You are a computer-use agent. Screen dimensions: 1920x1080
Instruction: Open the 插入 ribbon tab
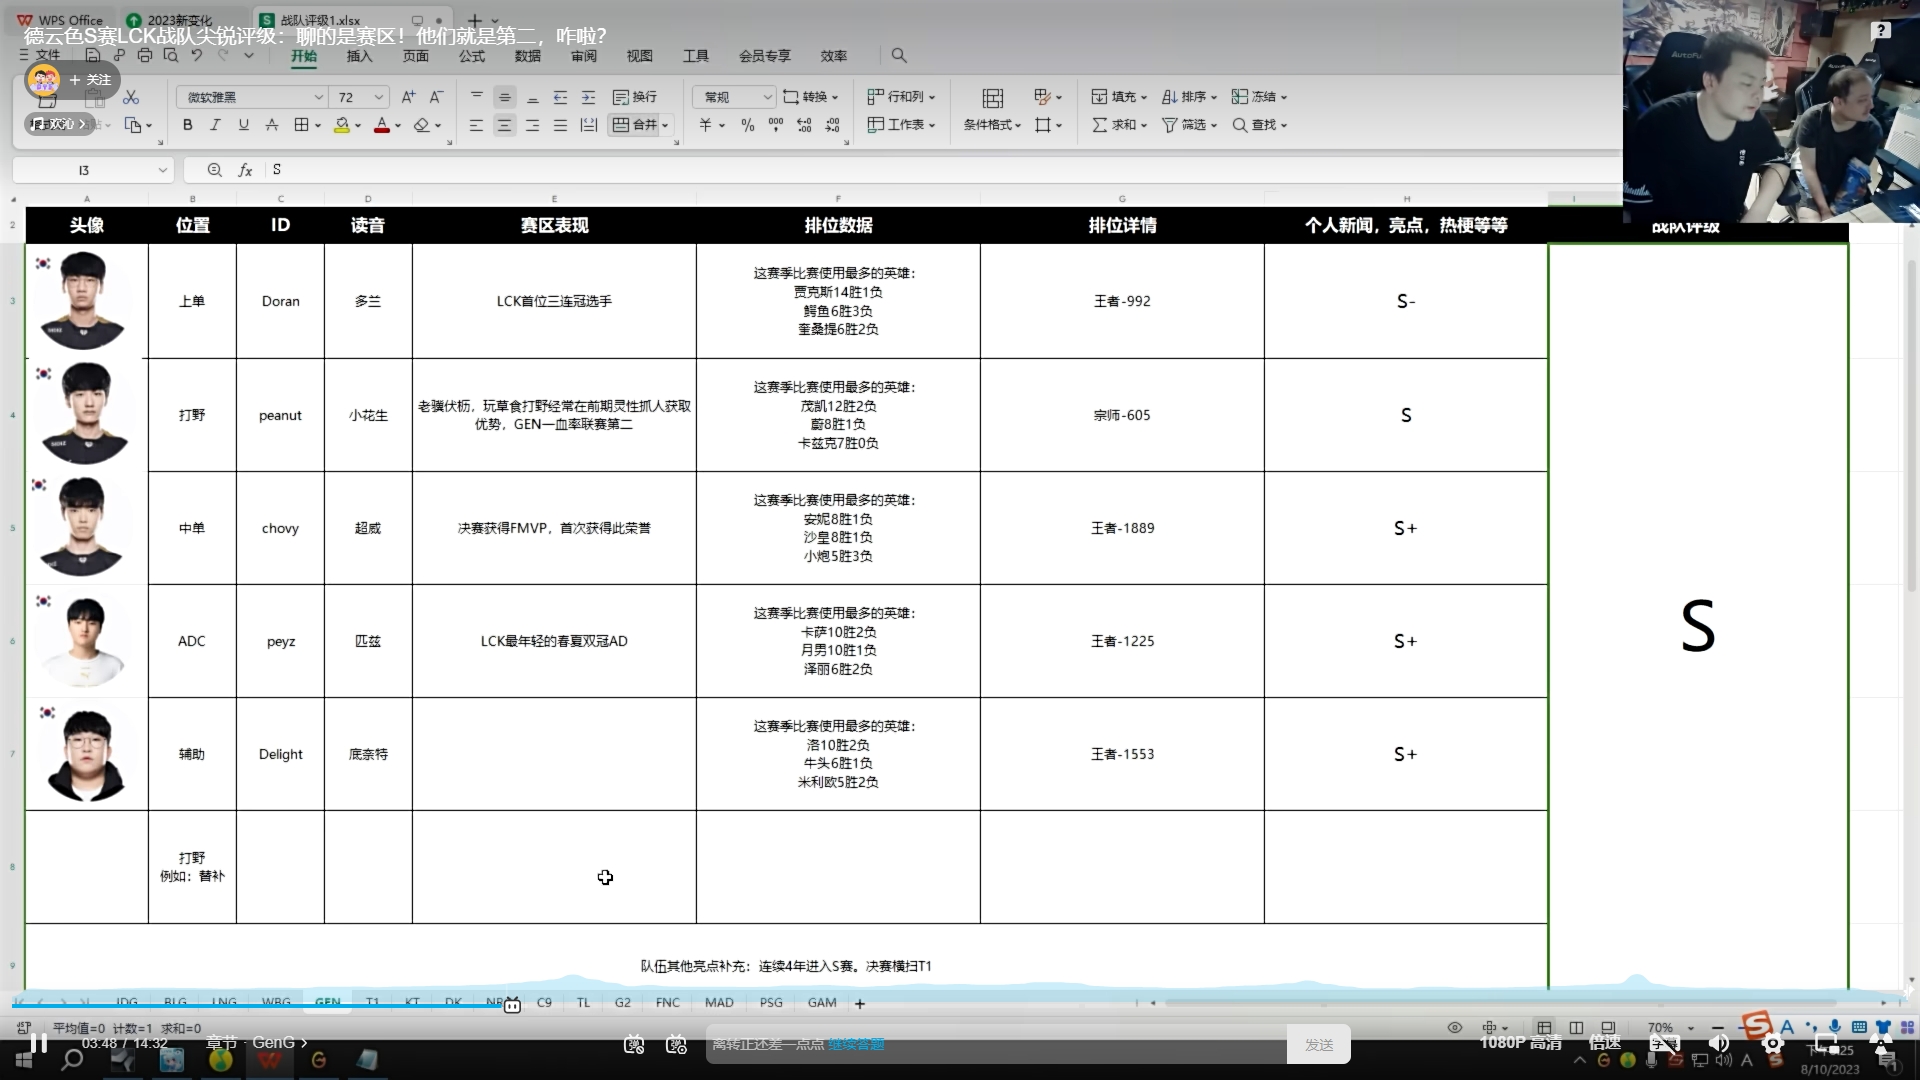359,56
